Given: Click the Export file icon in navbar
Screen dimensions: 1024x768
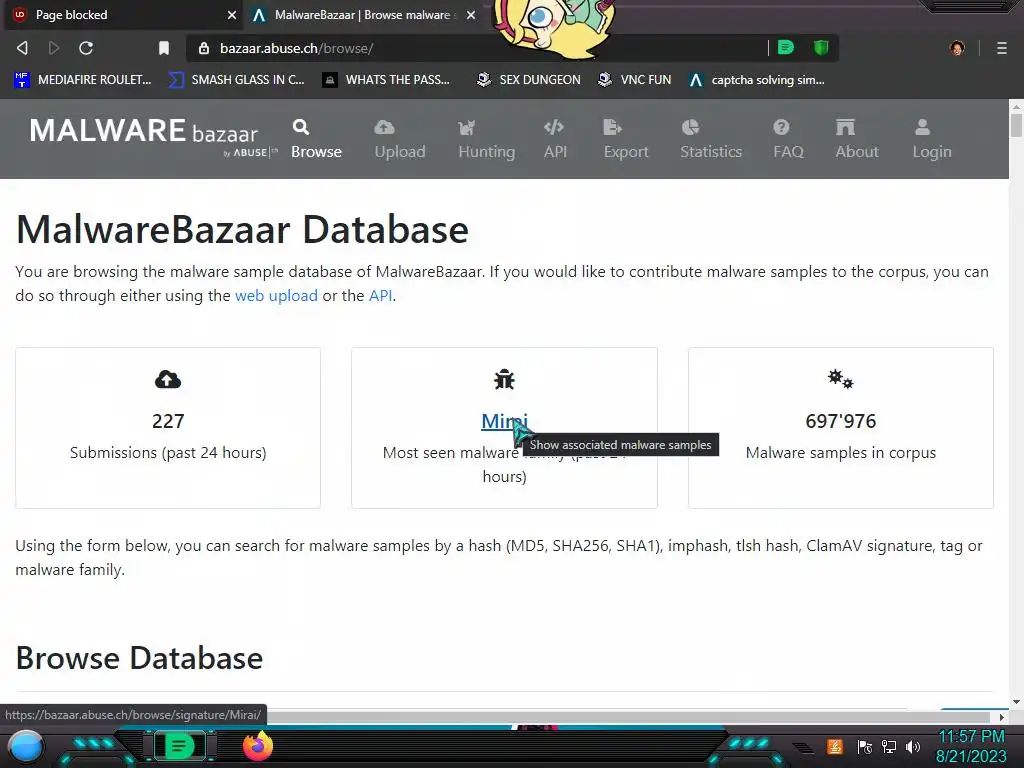Looking at the screenshot, I should coord(613,127).
